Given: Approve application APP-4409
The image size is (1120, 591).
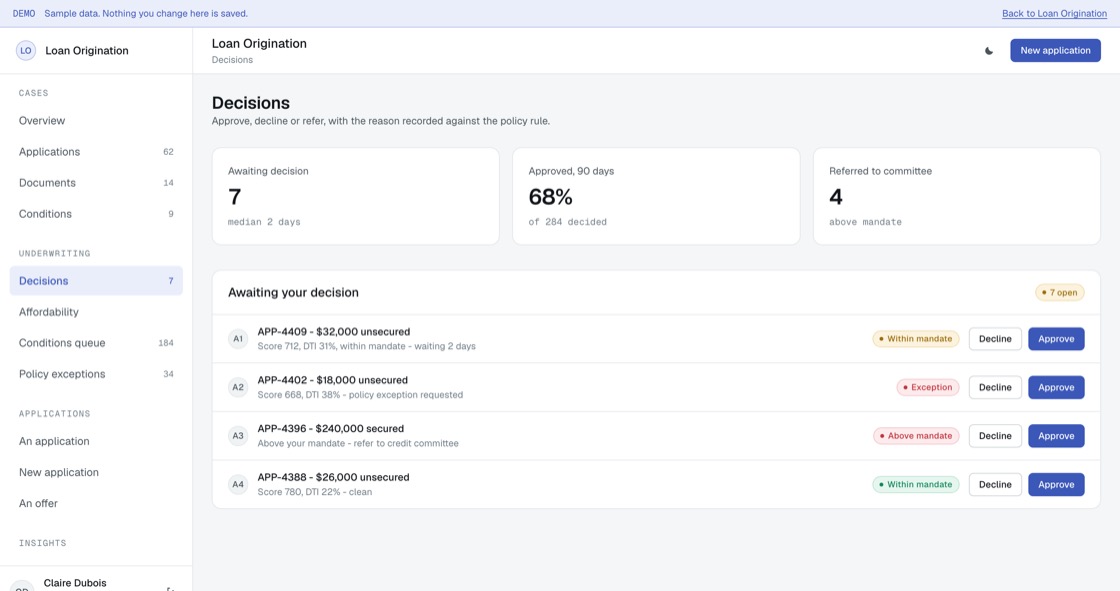Looking at the screenshot, I should (x=1056, y=339).
